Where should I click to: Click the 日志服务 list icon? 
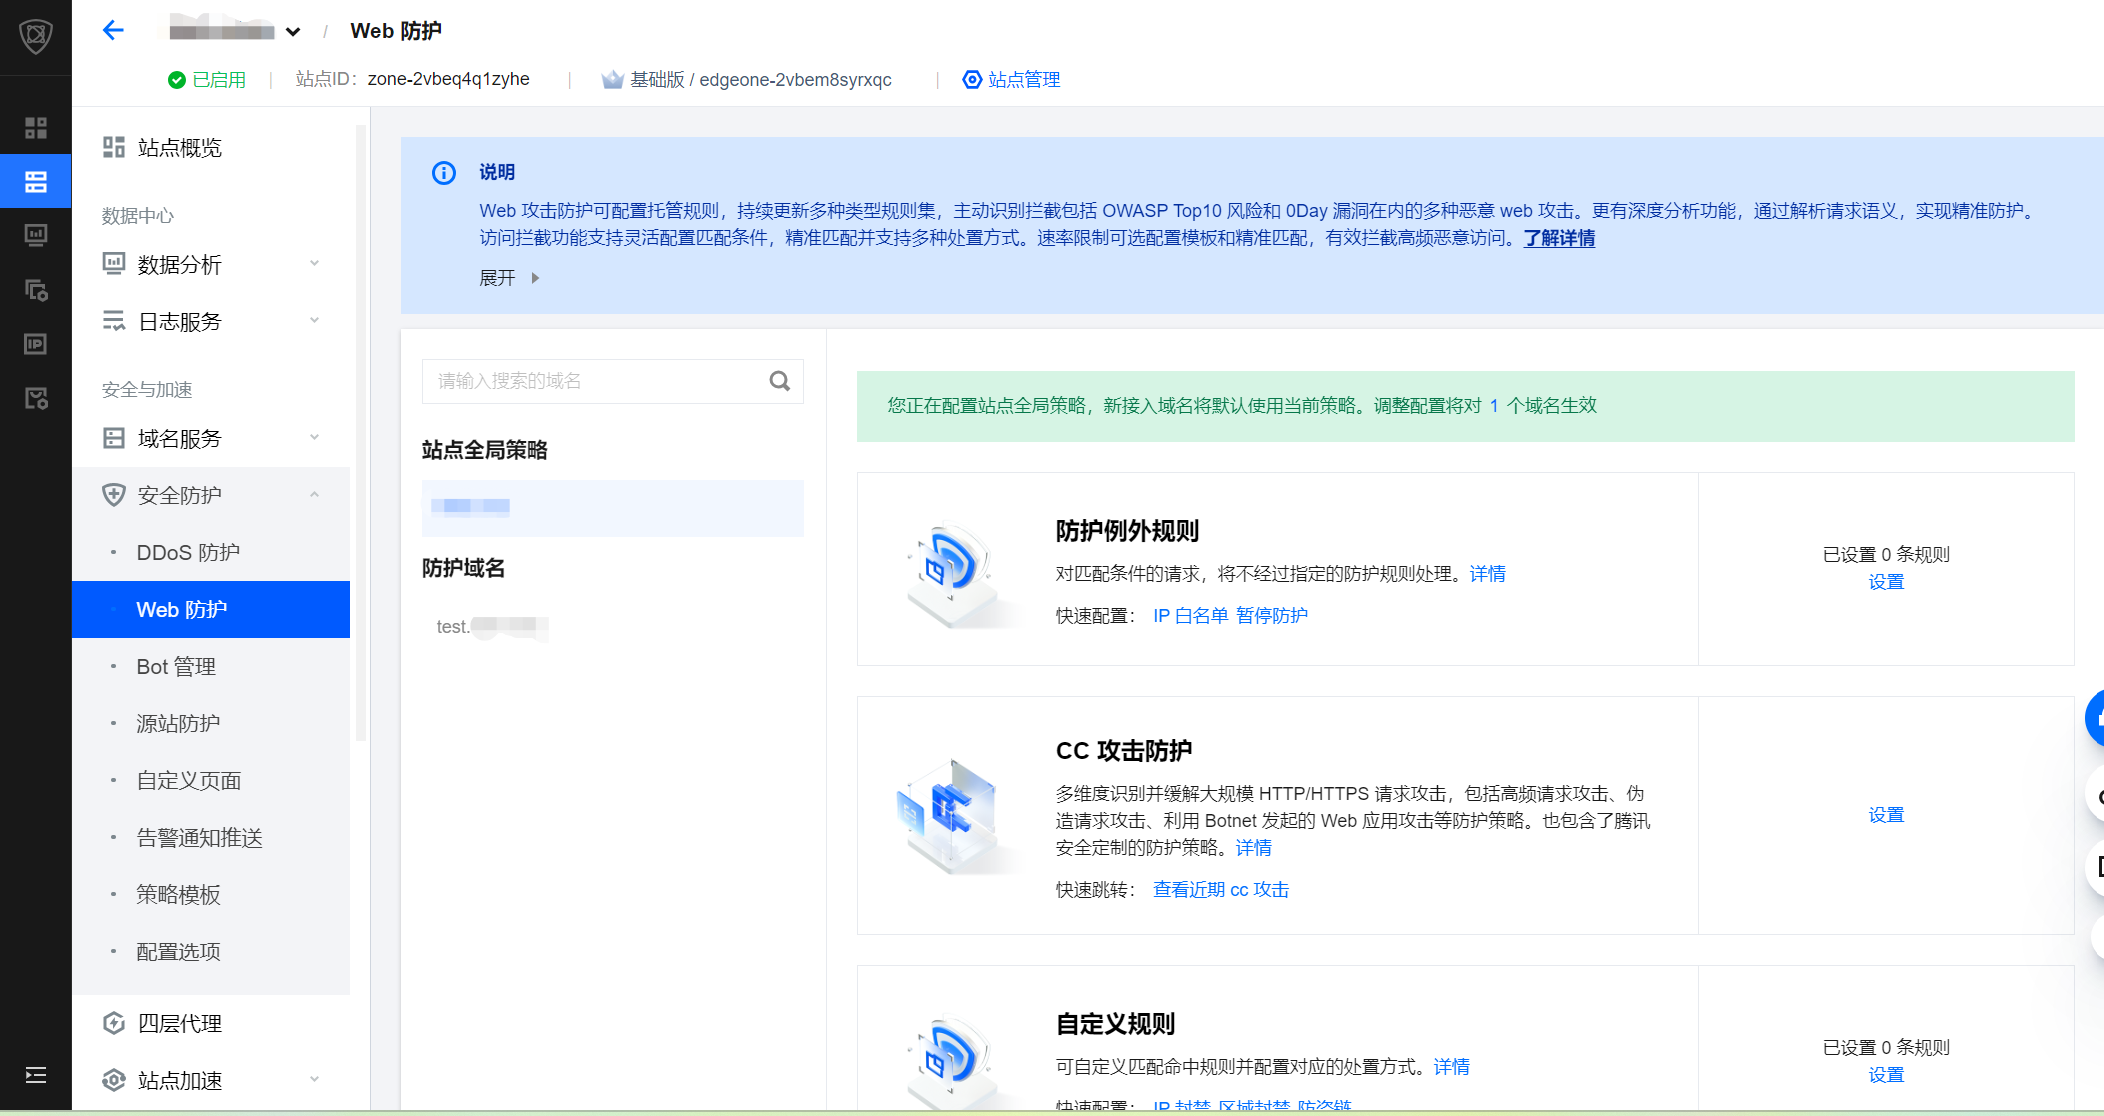point(114,321)
